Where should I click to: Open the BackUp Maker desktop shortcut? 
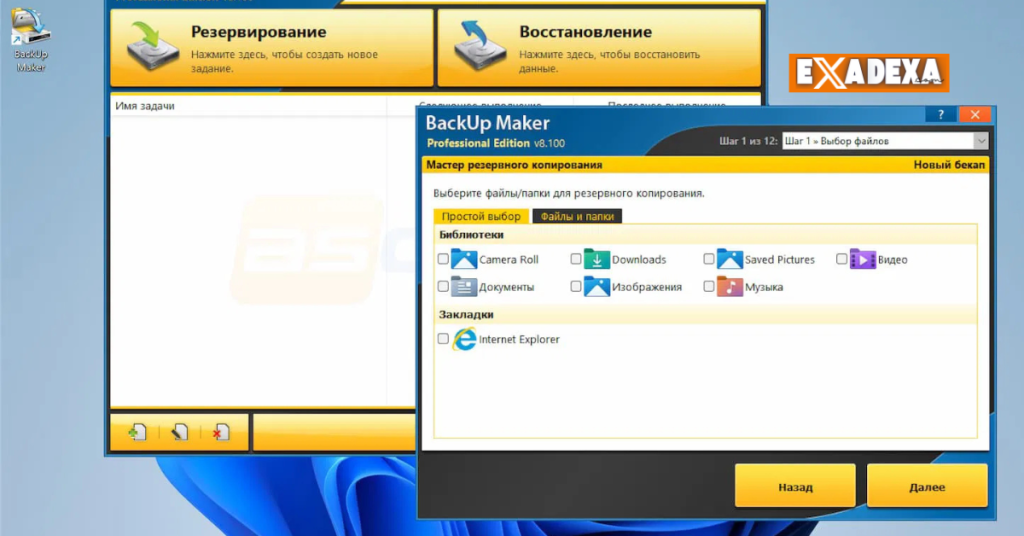point(30,39)
